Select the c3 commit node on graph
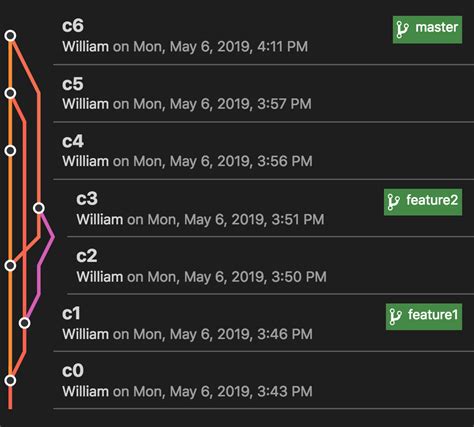This screenshot has width=474, height=427. coord(39,208)
